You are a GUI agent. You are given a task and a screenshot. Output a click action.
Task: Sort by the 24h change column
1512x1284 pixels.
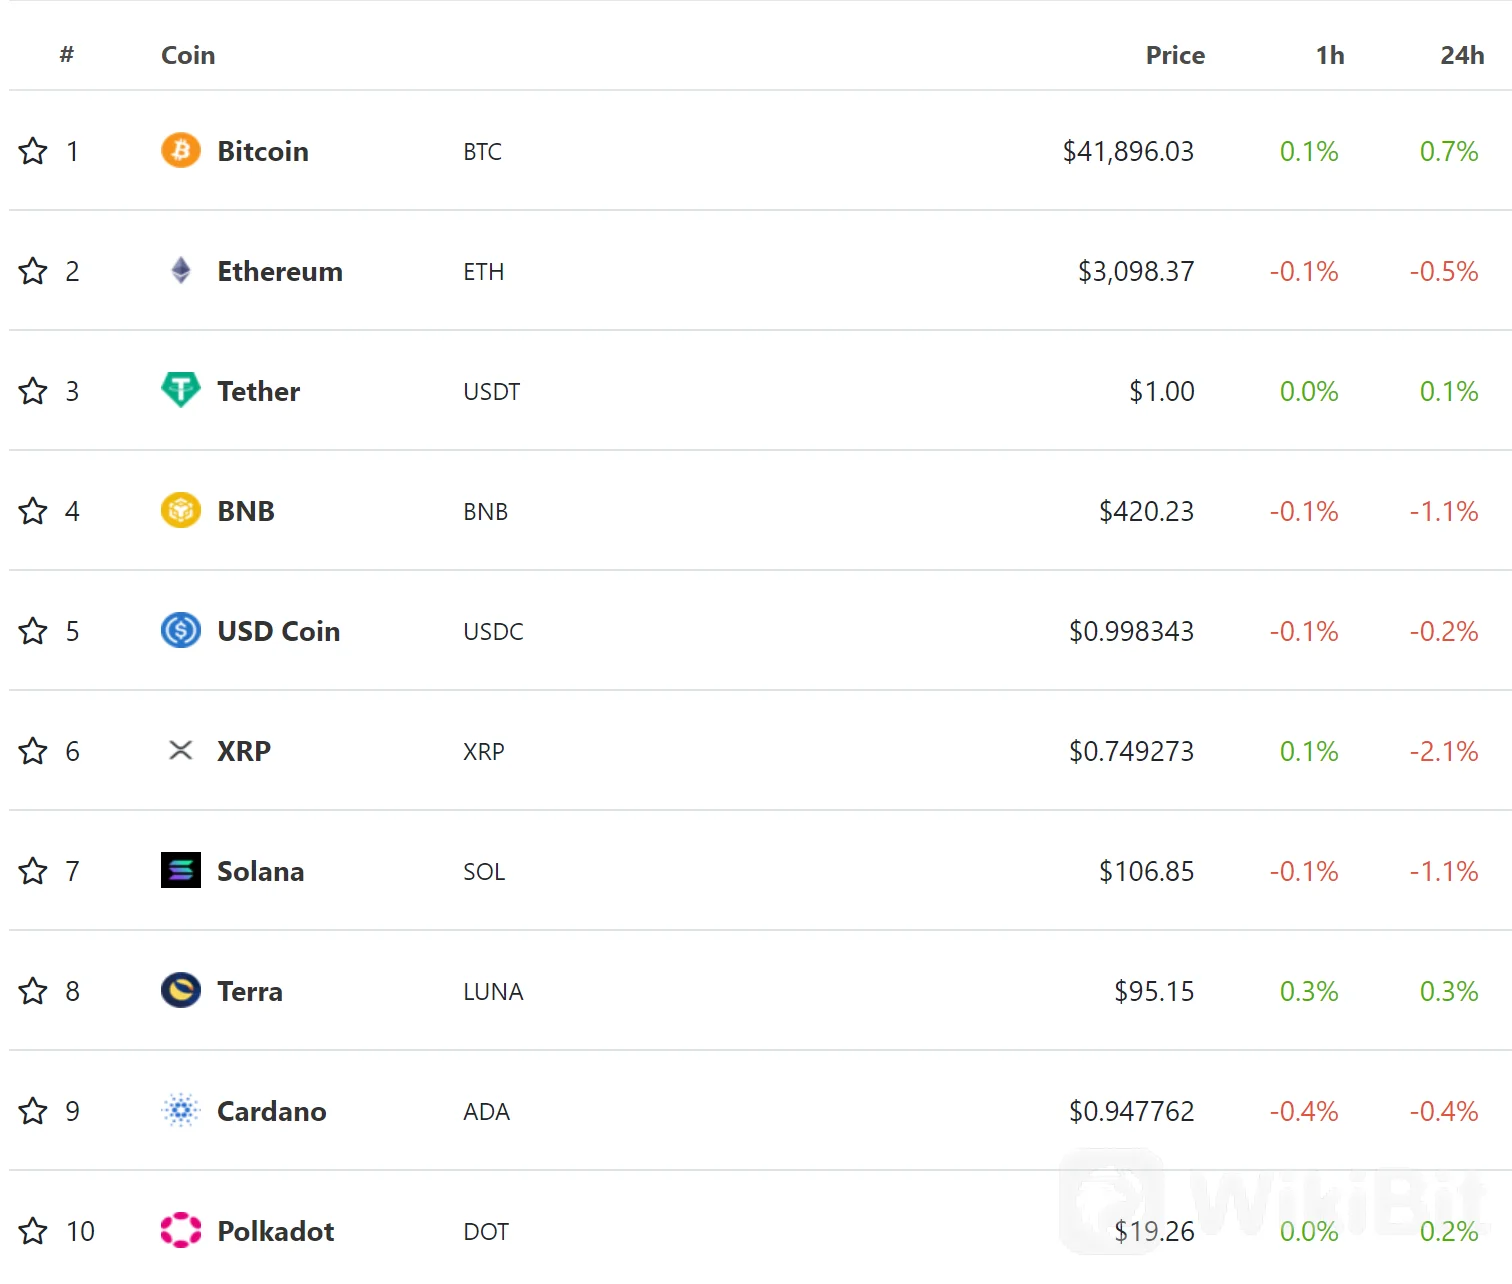click(x=1462, y=55)
